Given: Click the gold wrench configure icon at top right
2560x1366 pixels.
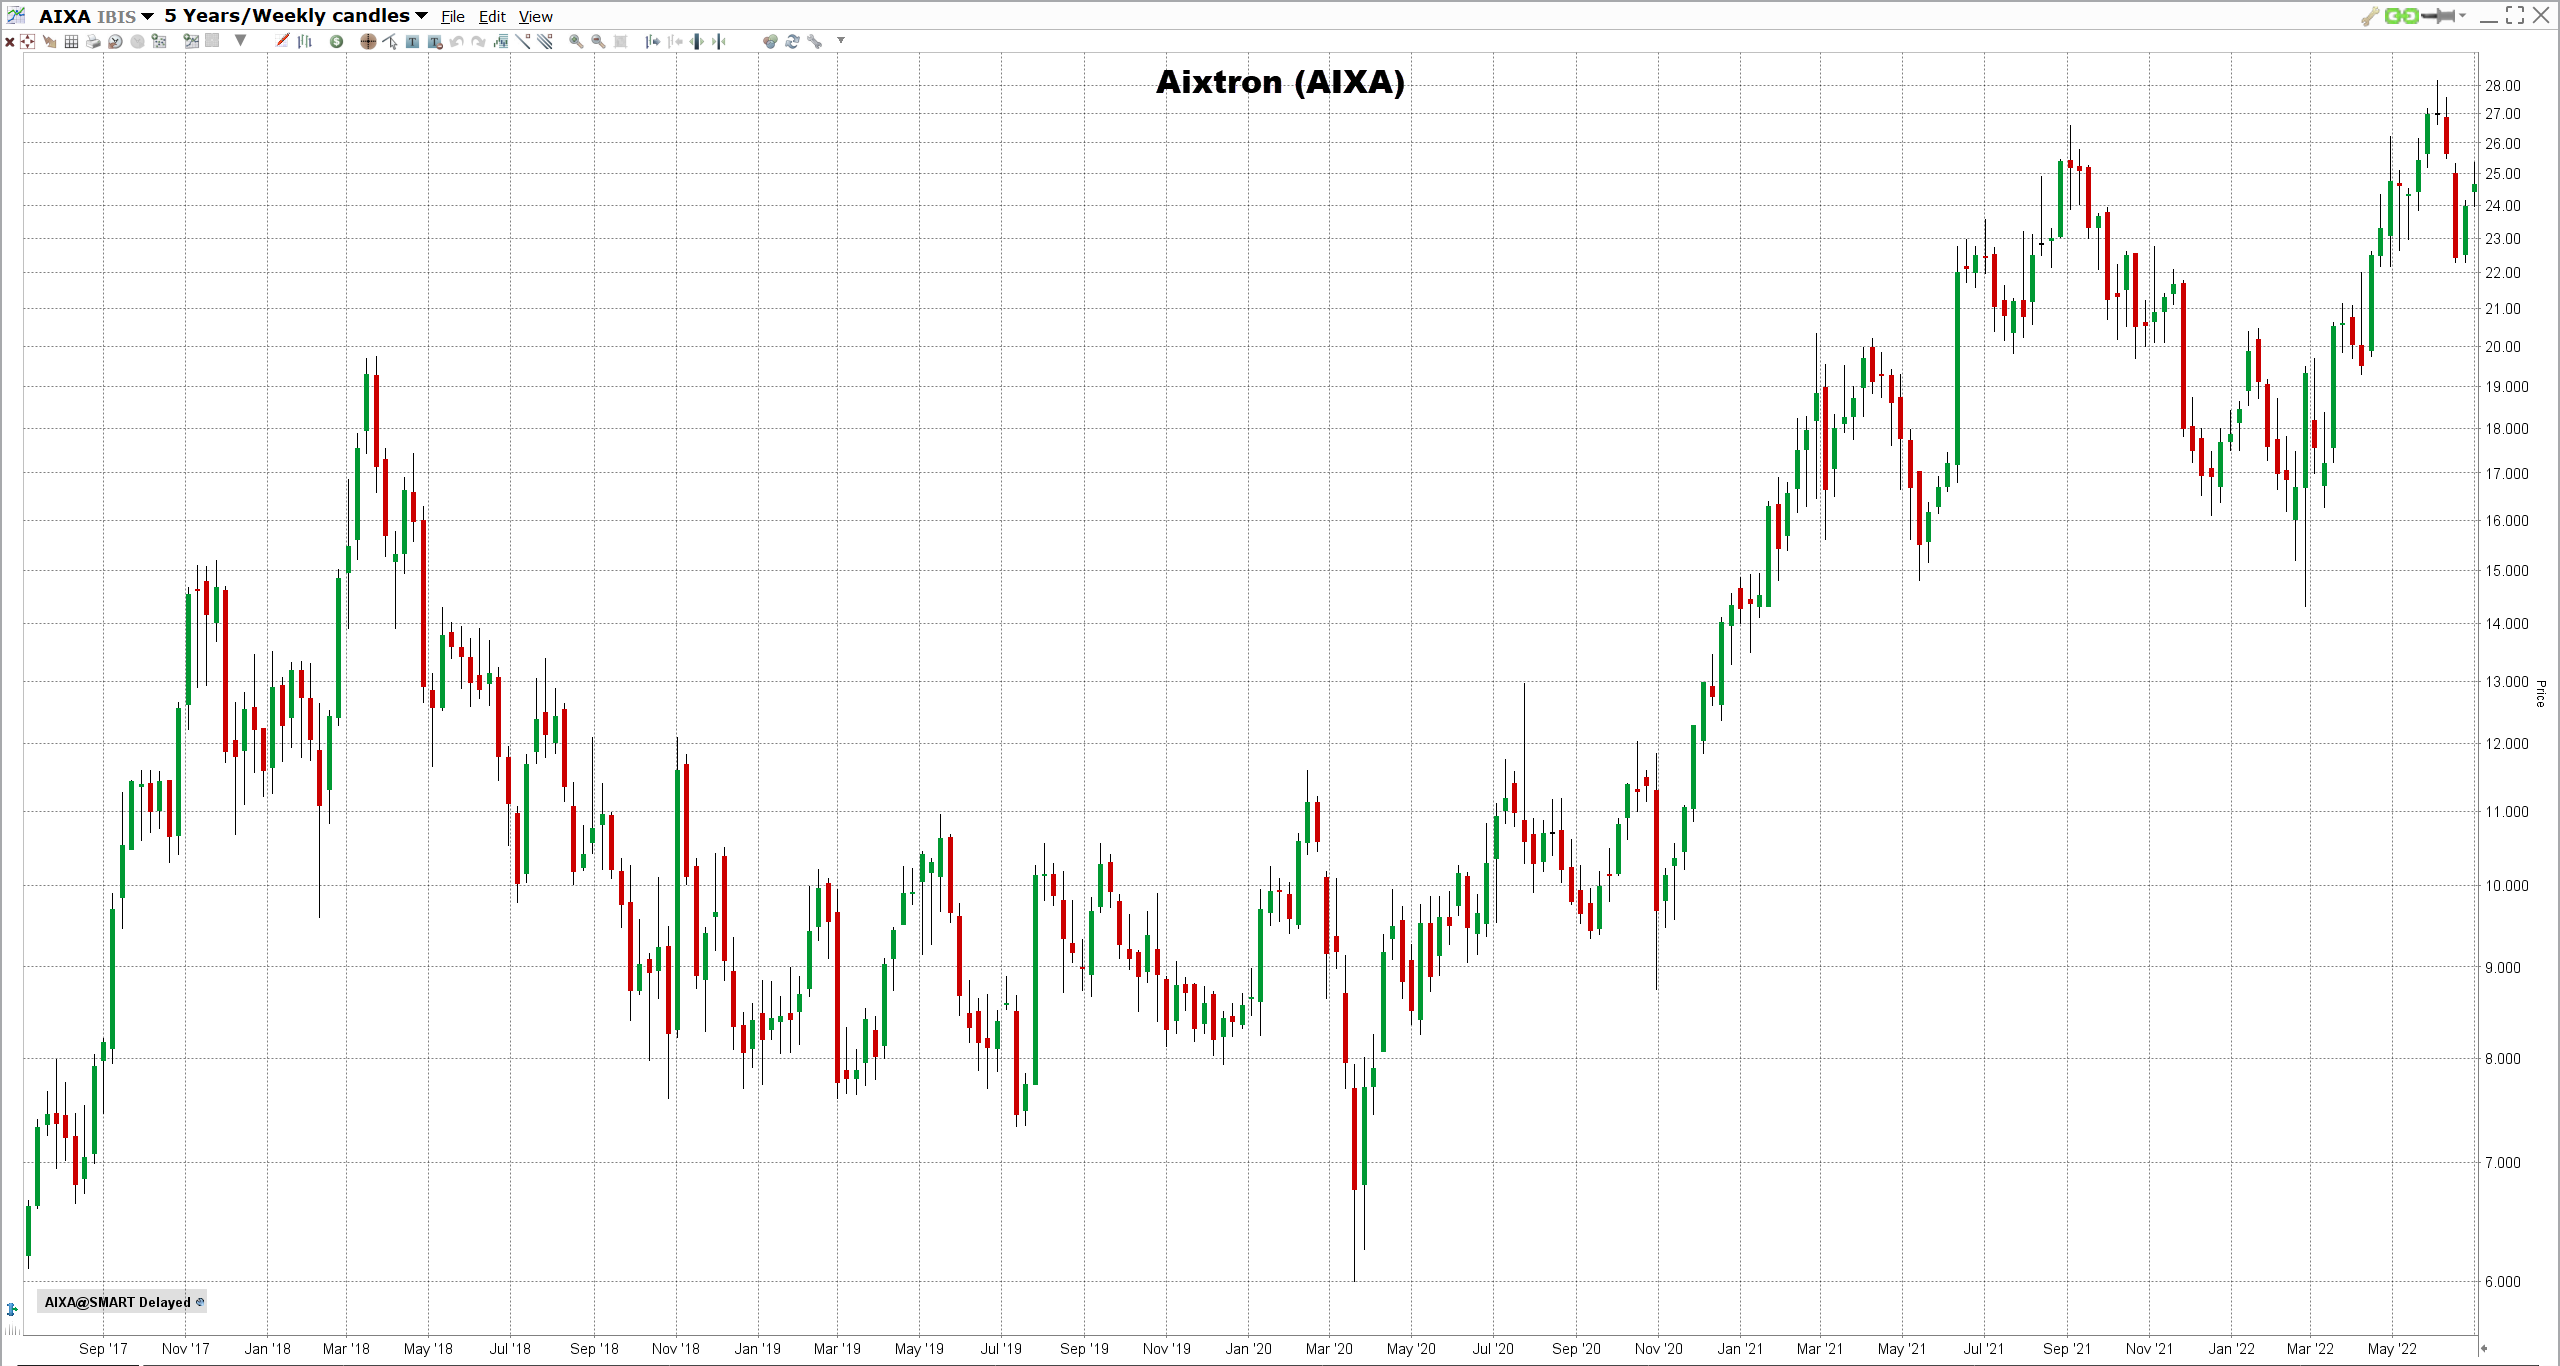Looking at the screenshot, I should tap(2370, 16).
